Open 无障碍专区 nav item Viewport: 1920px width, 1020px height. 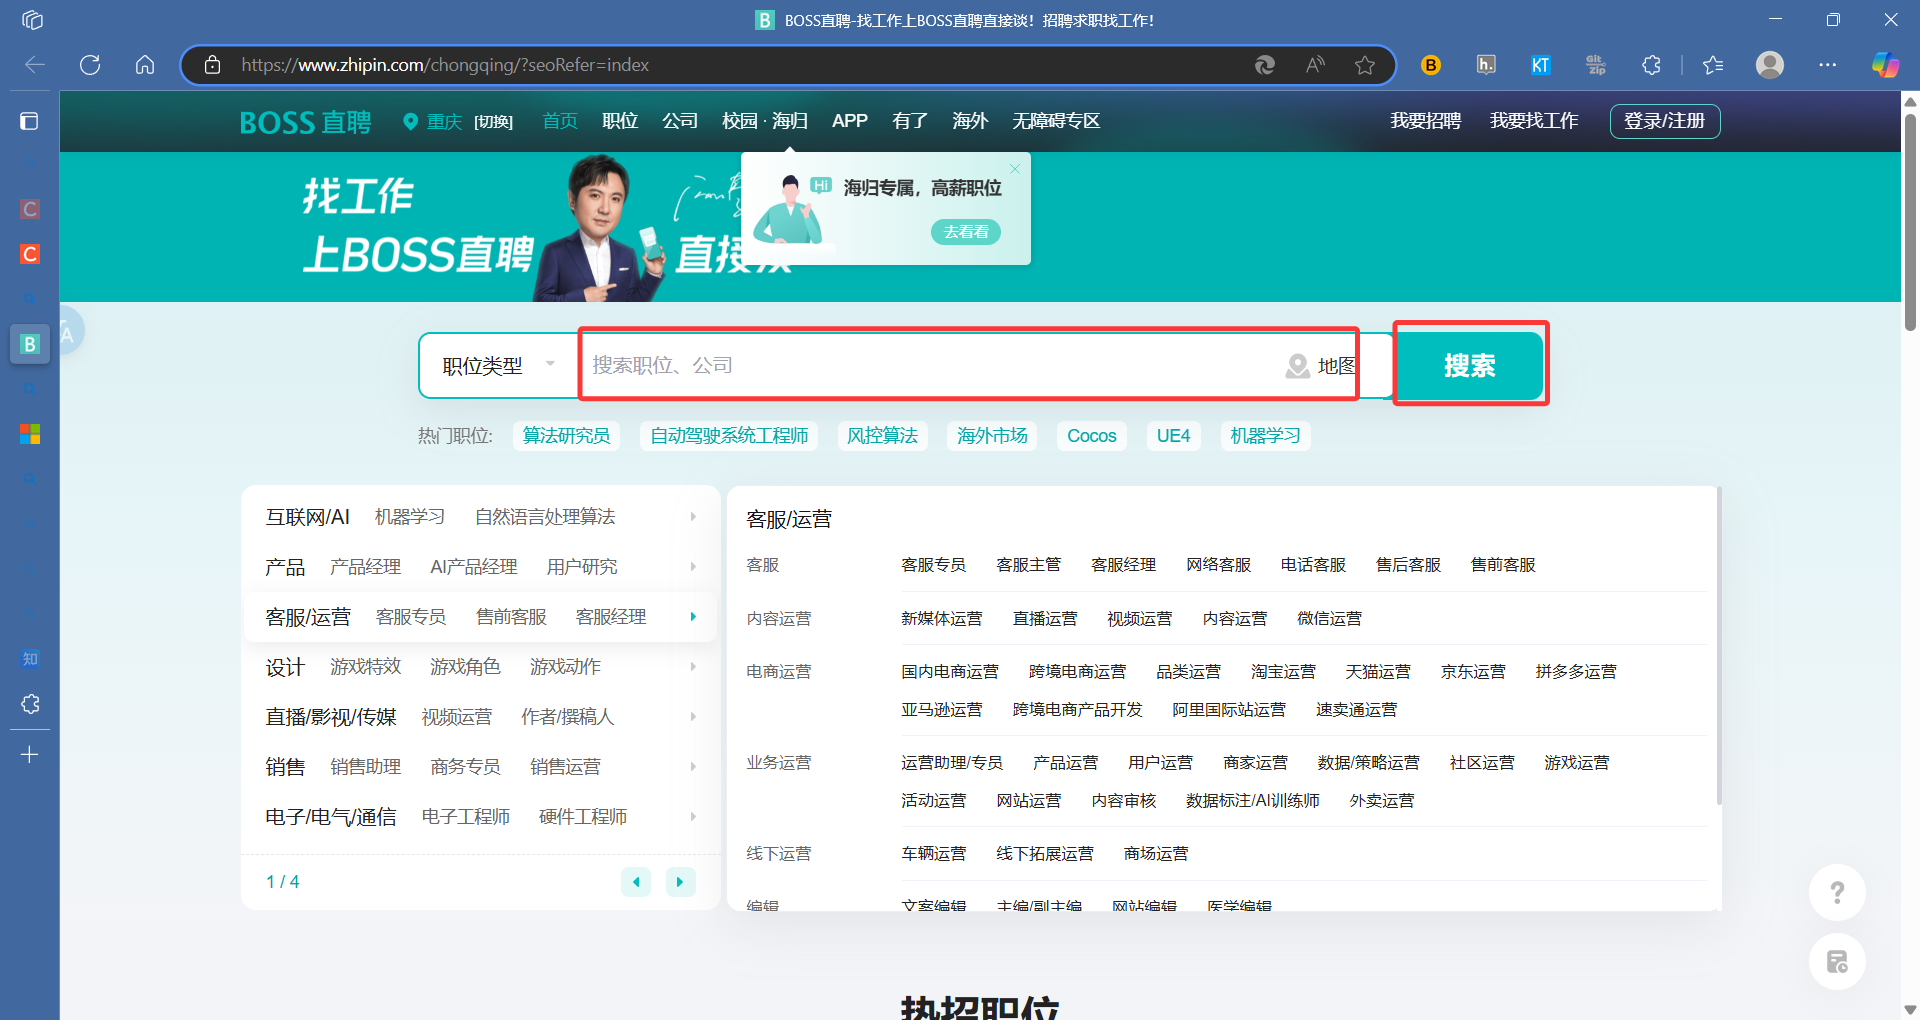pos(1056,121)
